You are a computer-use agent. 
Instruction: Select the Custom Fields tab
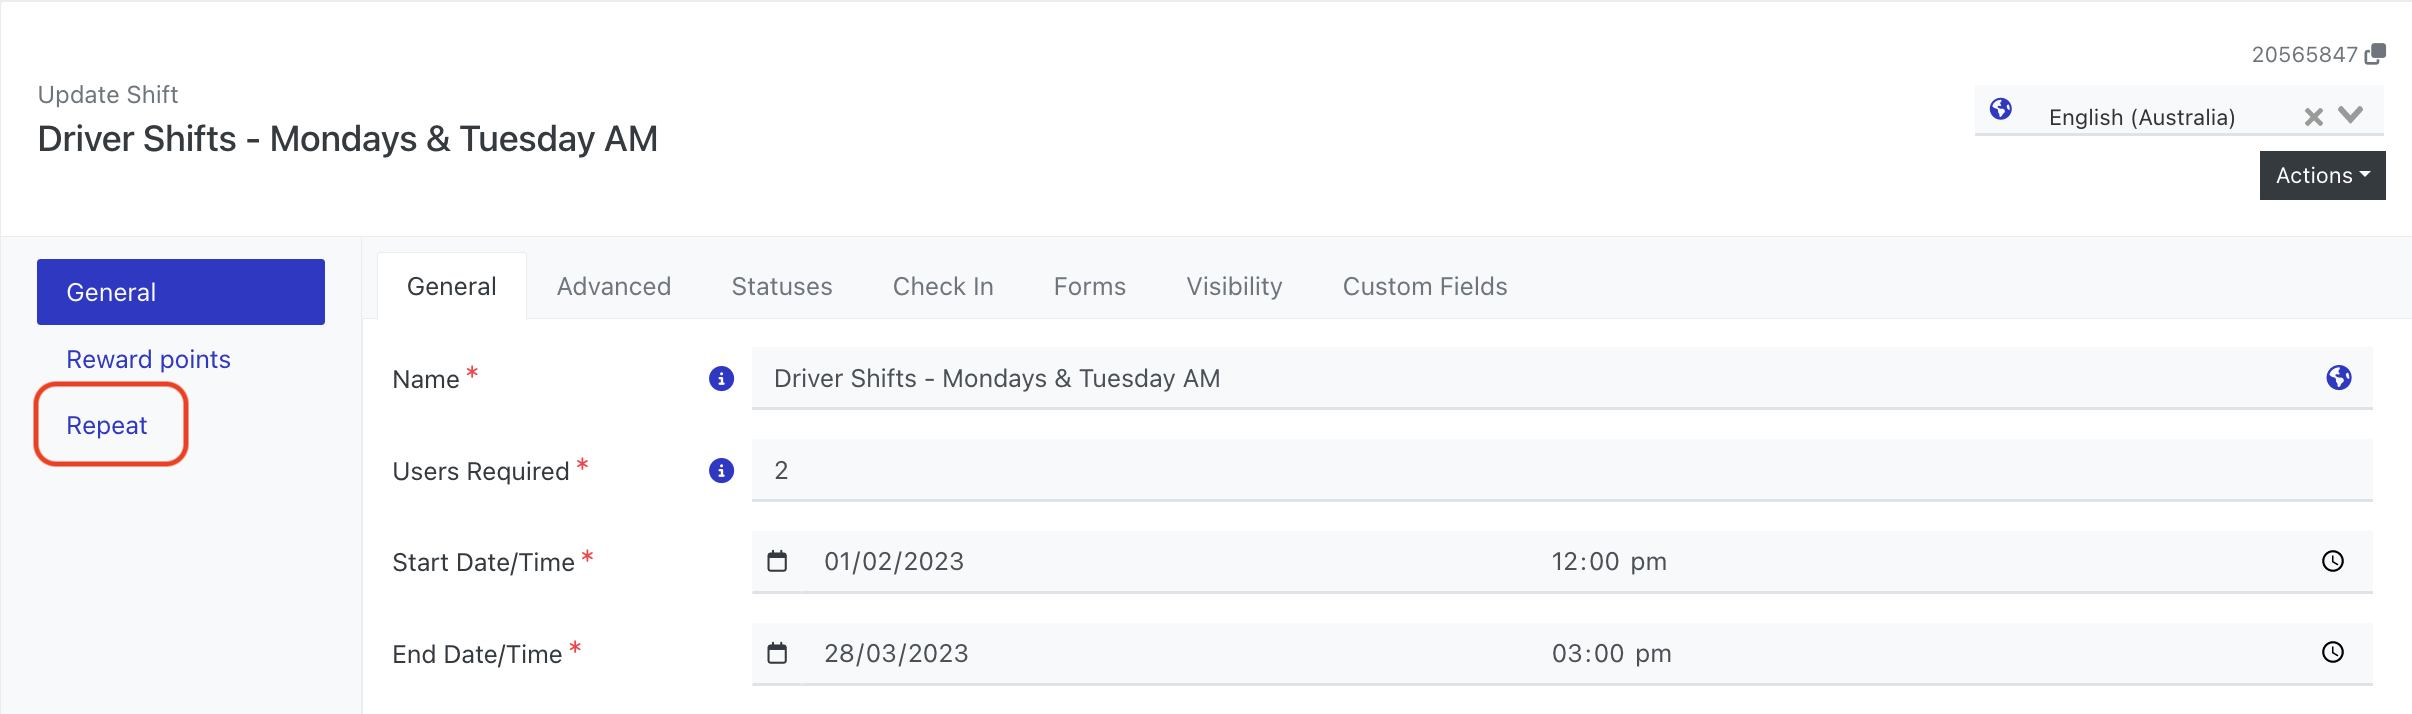[x=1425, y=287]
